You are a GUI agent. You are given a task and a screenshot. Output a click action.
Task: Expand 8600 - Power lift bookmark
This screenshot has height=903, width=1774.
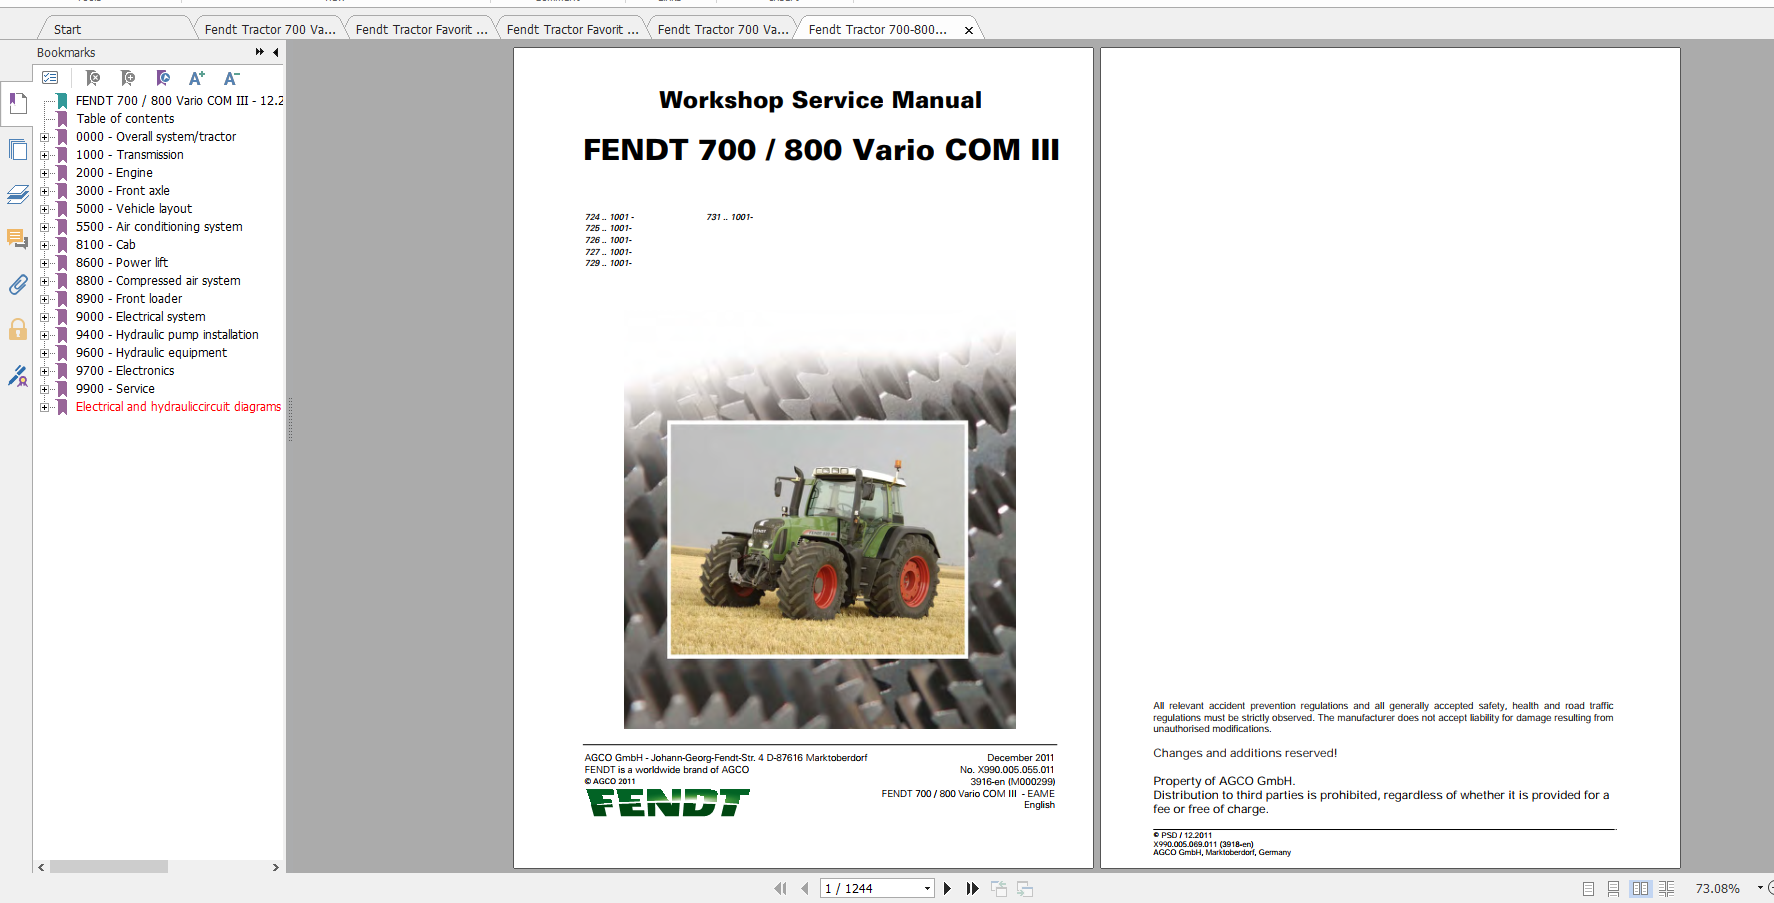pos(44,263)
